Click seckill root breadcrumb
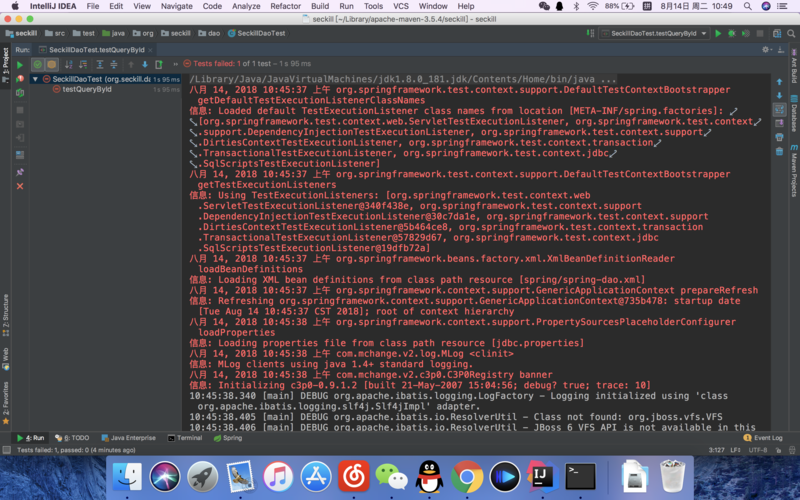Viewport: 800px width, 500px height. 21,33
